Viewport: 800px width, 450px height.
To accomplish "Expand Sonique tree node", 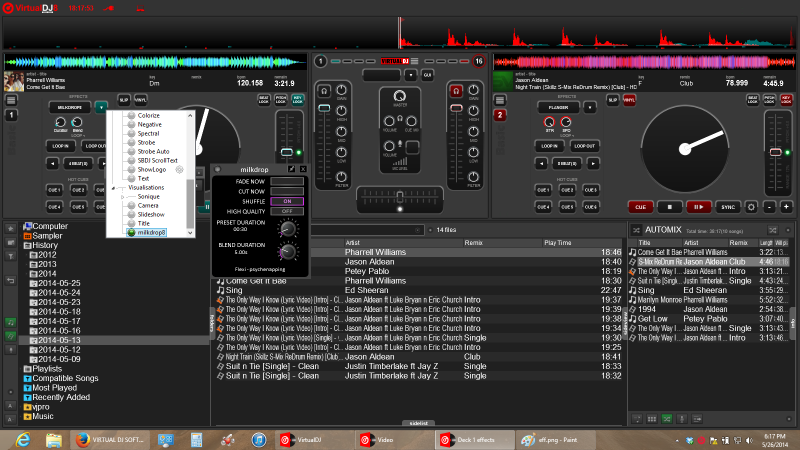I will click(122, 197).
